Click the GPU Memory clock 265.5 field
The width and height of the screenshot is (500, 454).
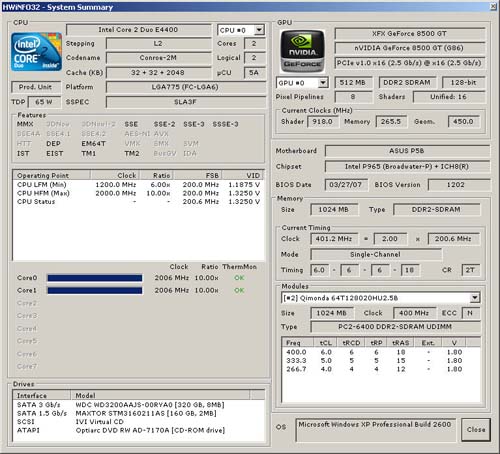[391, 122]
